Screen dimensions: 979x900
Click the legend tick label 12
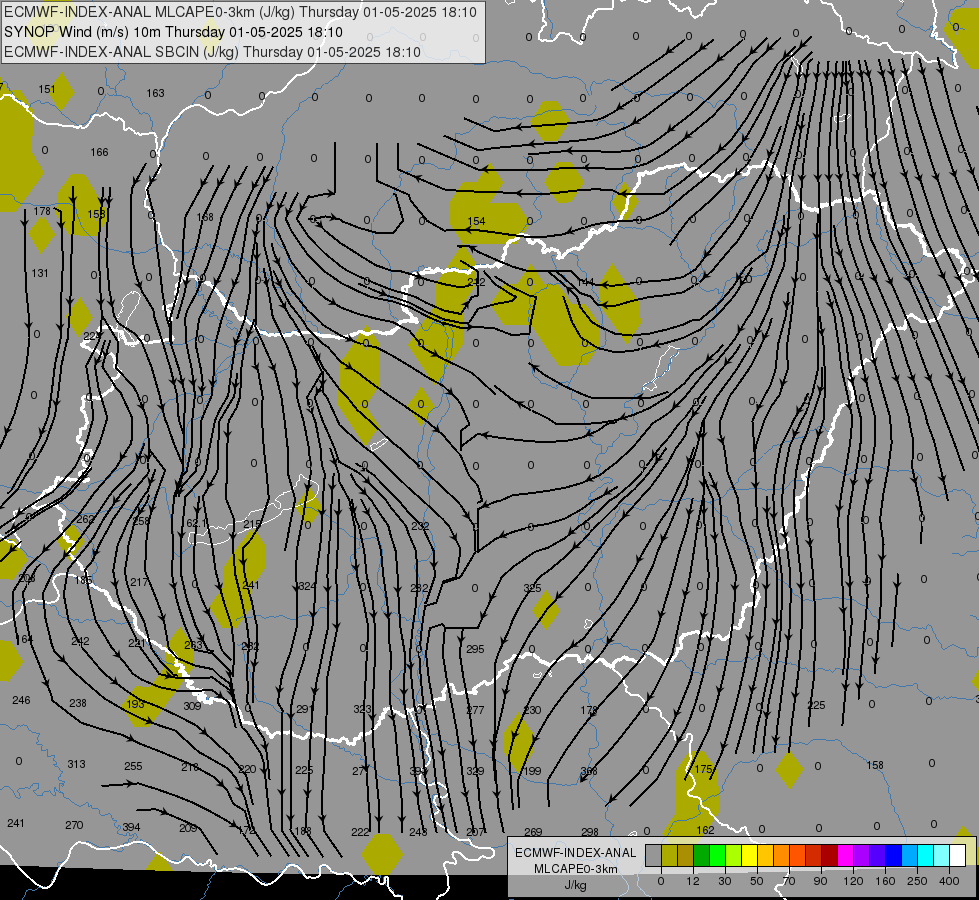point(692,881)
